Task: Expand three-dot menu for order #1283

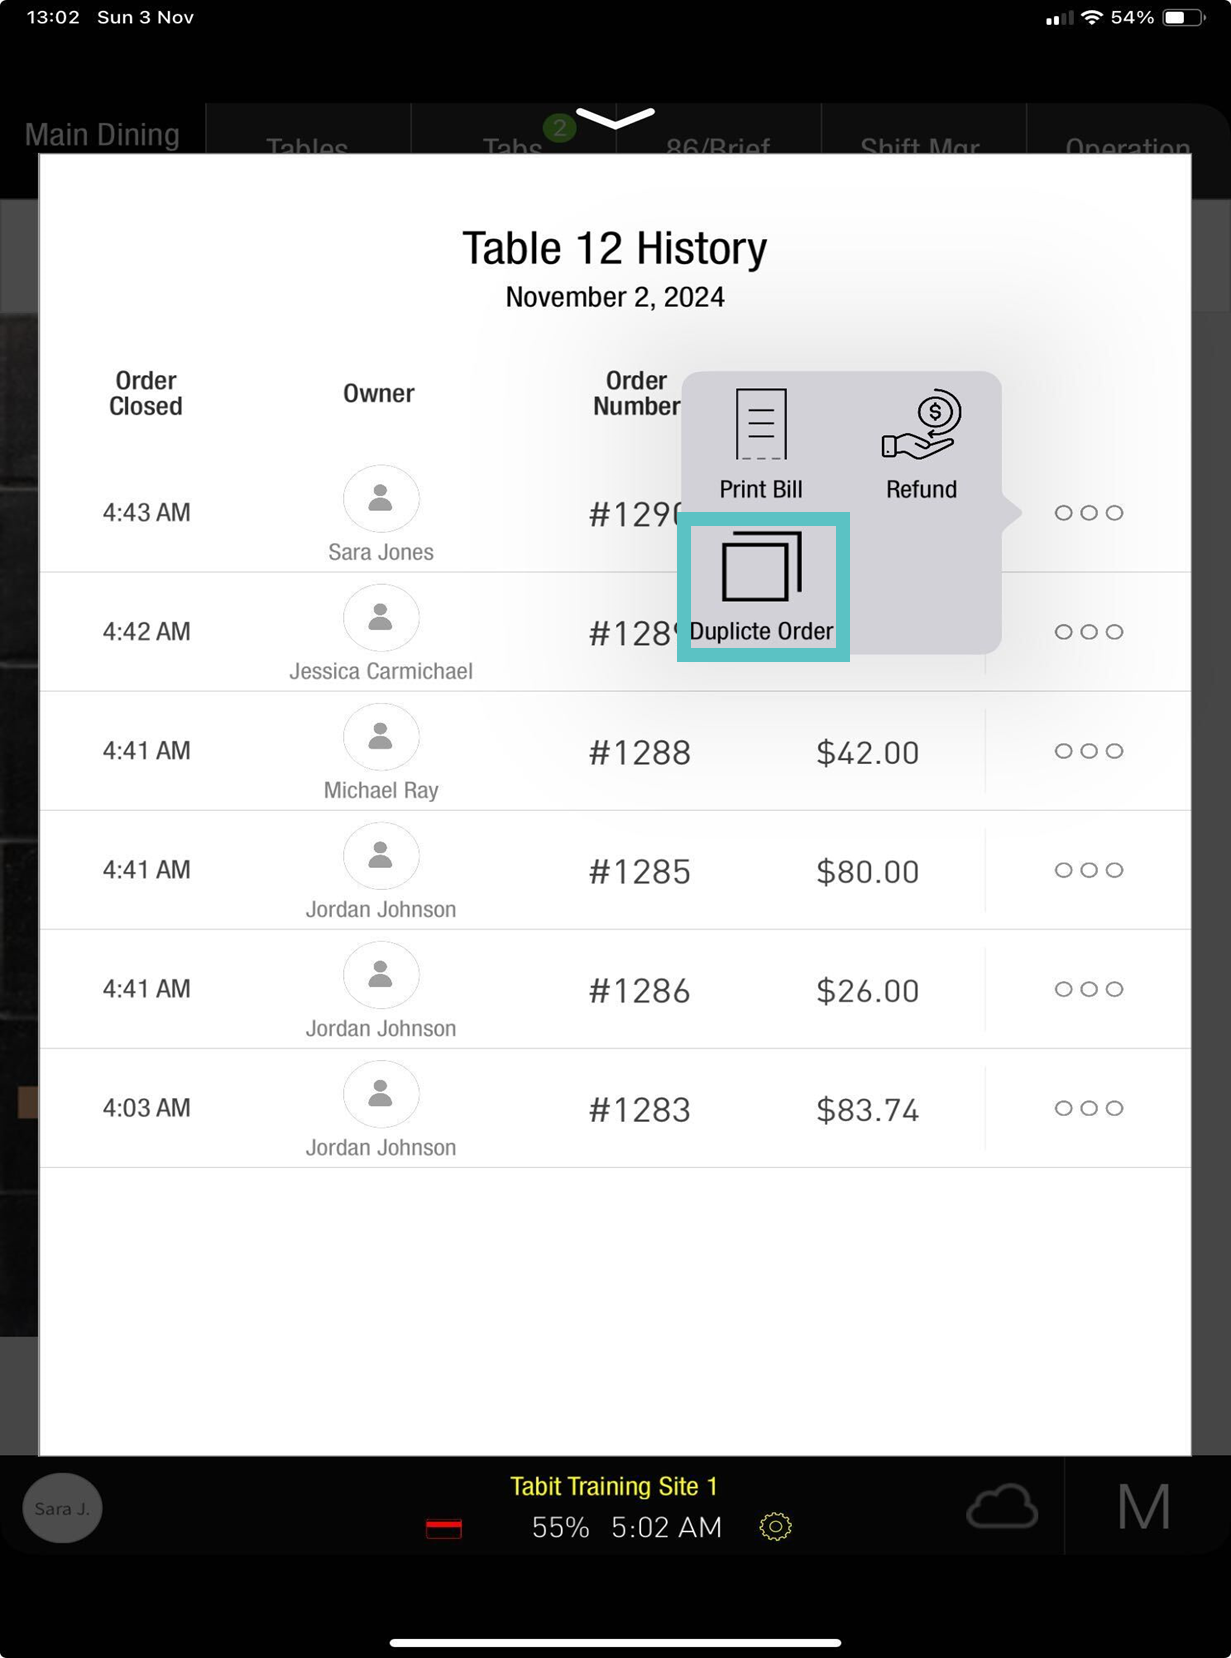Action: [1089, 1108]
